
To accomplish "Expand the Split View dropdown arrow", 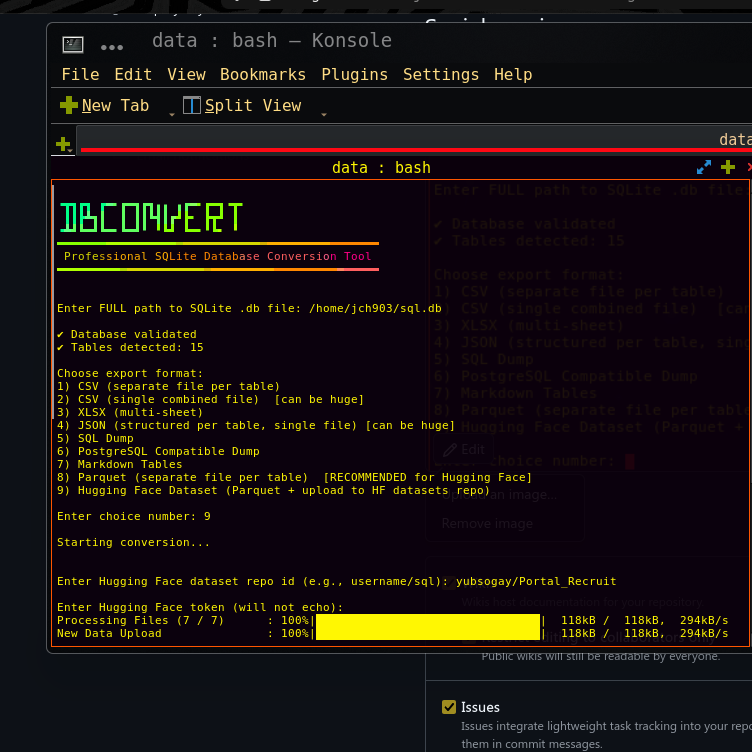I will coord(324,114).
